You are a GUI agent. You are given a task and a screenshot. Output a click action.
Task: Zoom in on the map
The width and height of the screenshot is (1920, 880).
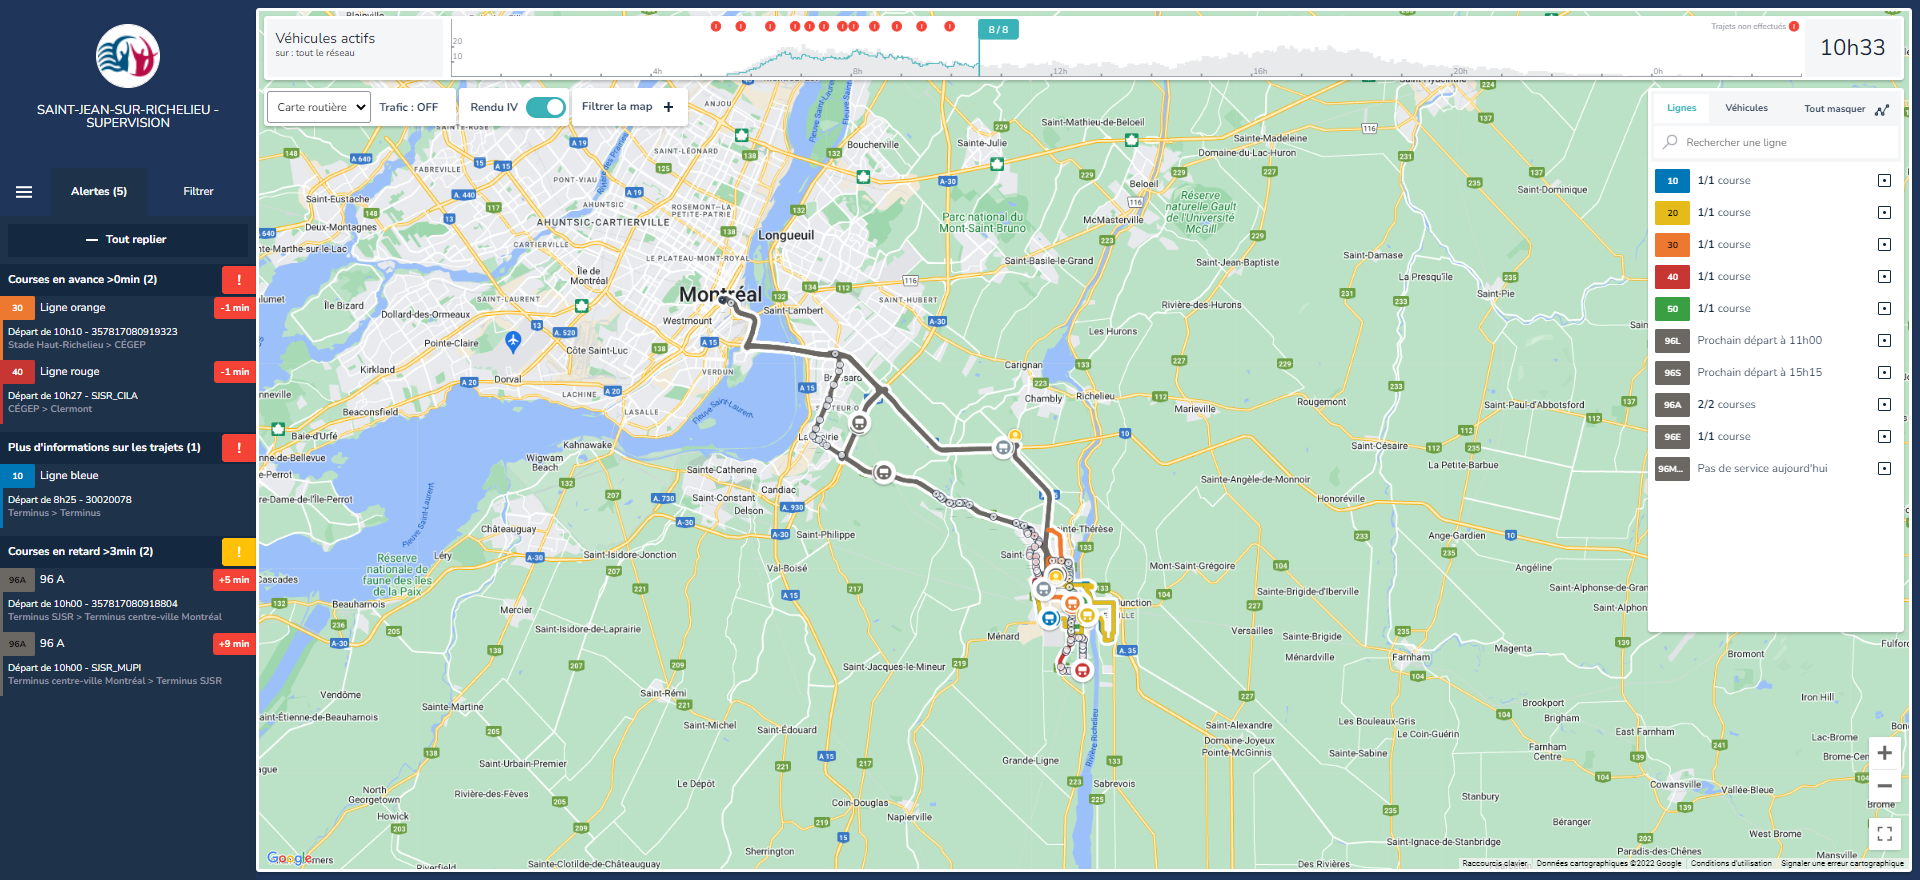(1884, 753)
